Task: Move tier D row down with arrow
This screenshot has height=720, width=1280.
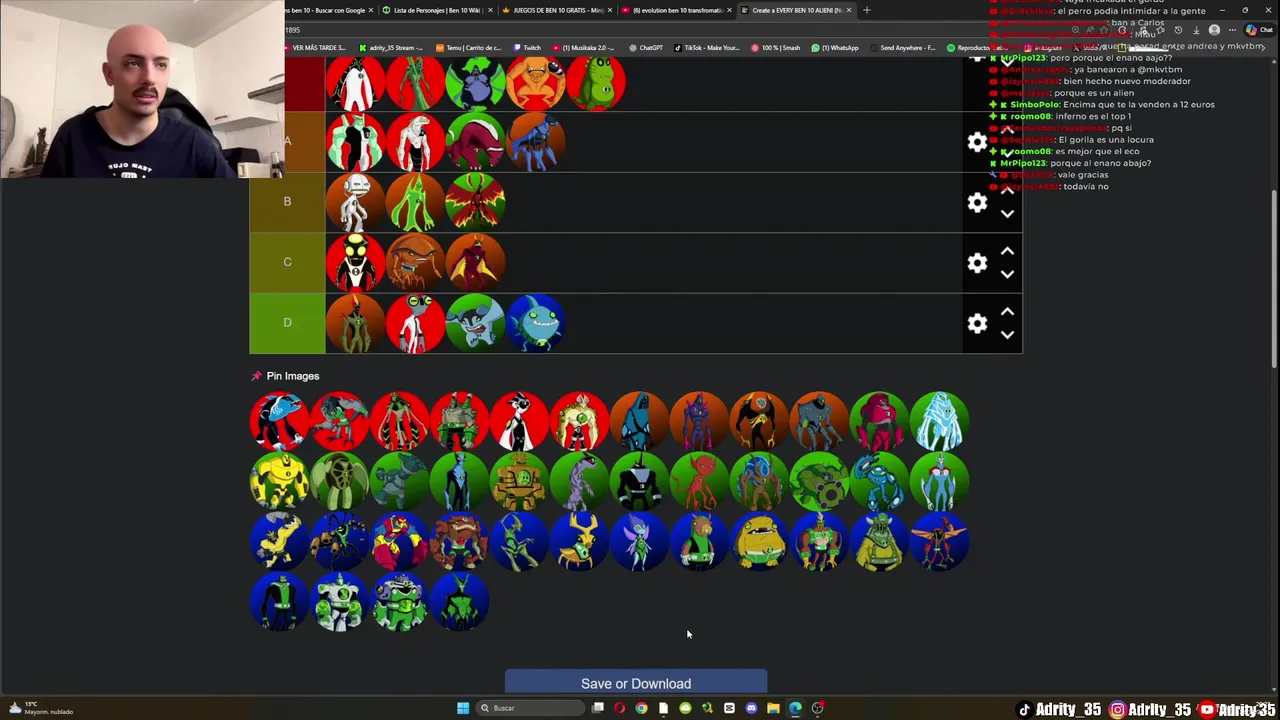Action: (x=1007, y=335)
